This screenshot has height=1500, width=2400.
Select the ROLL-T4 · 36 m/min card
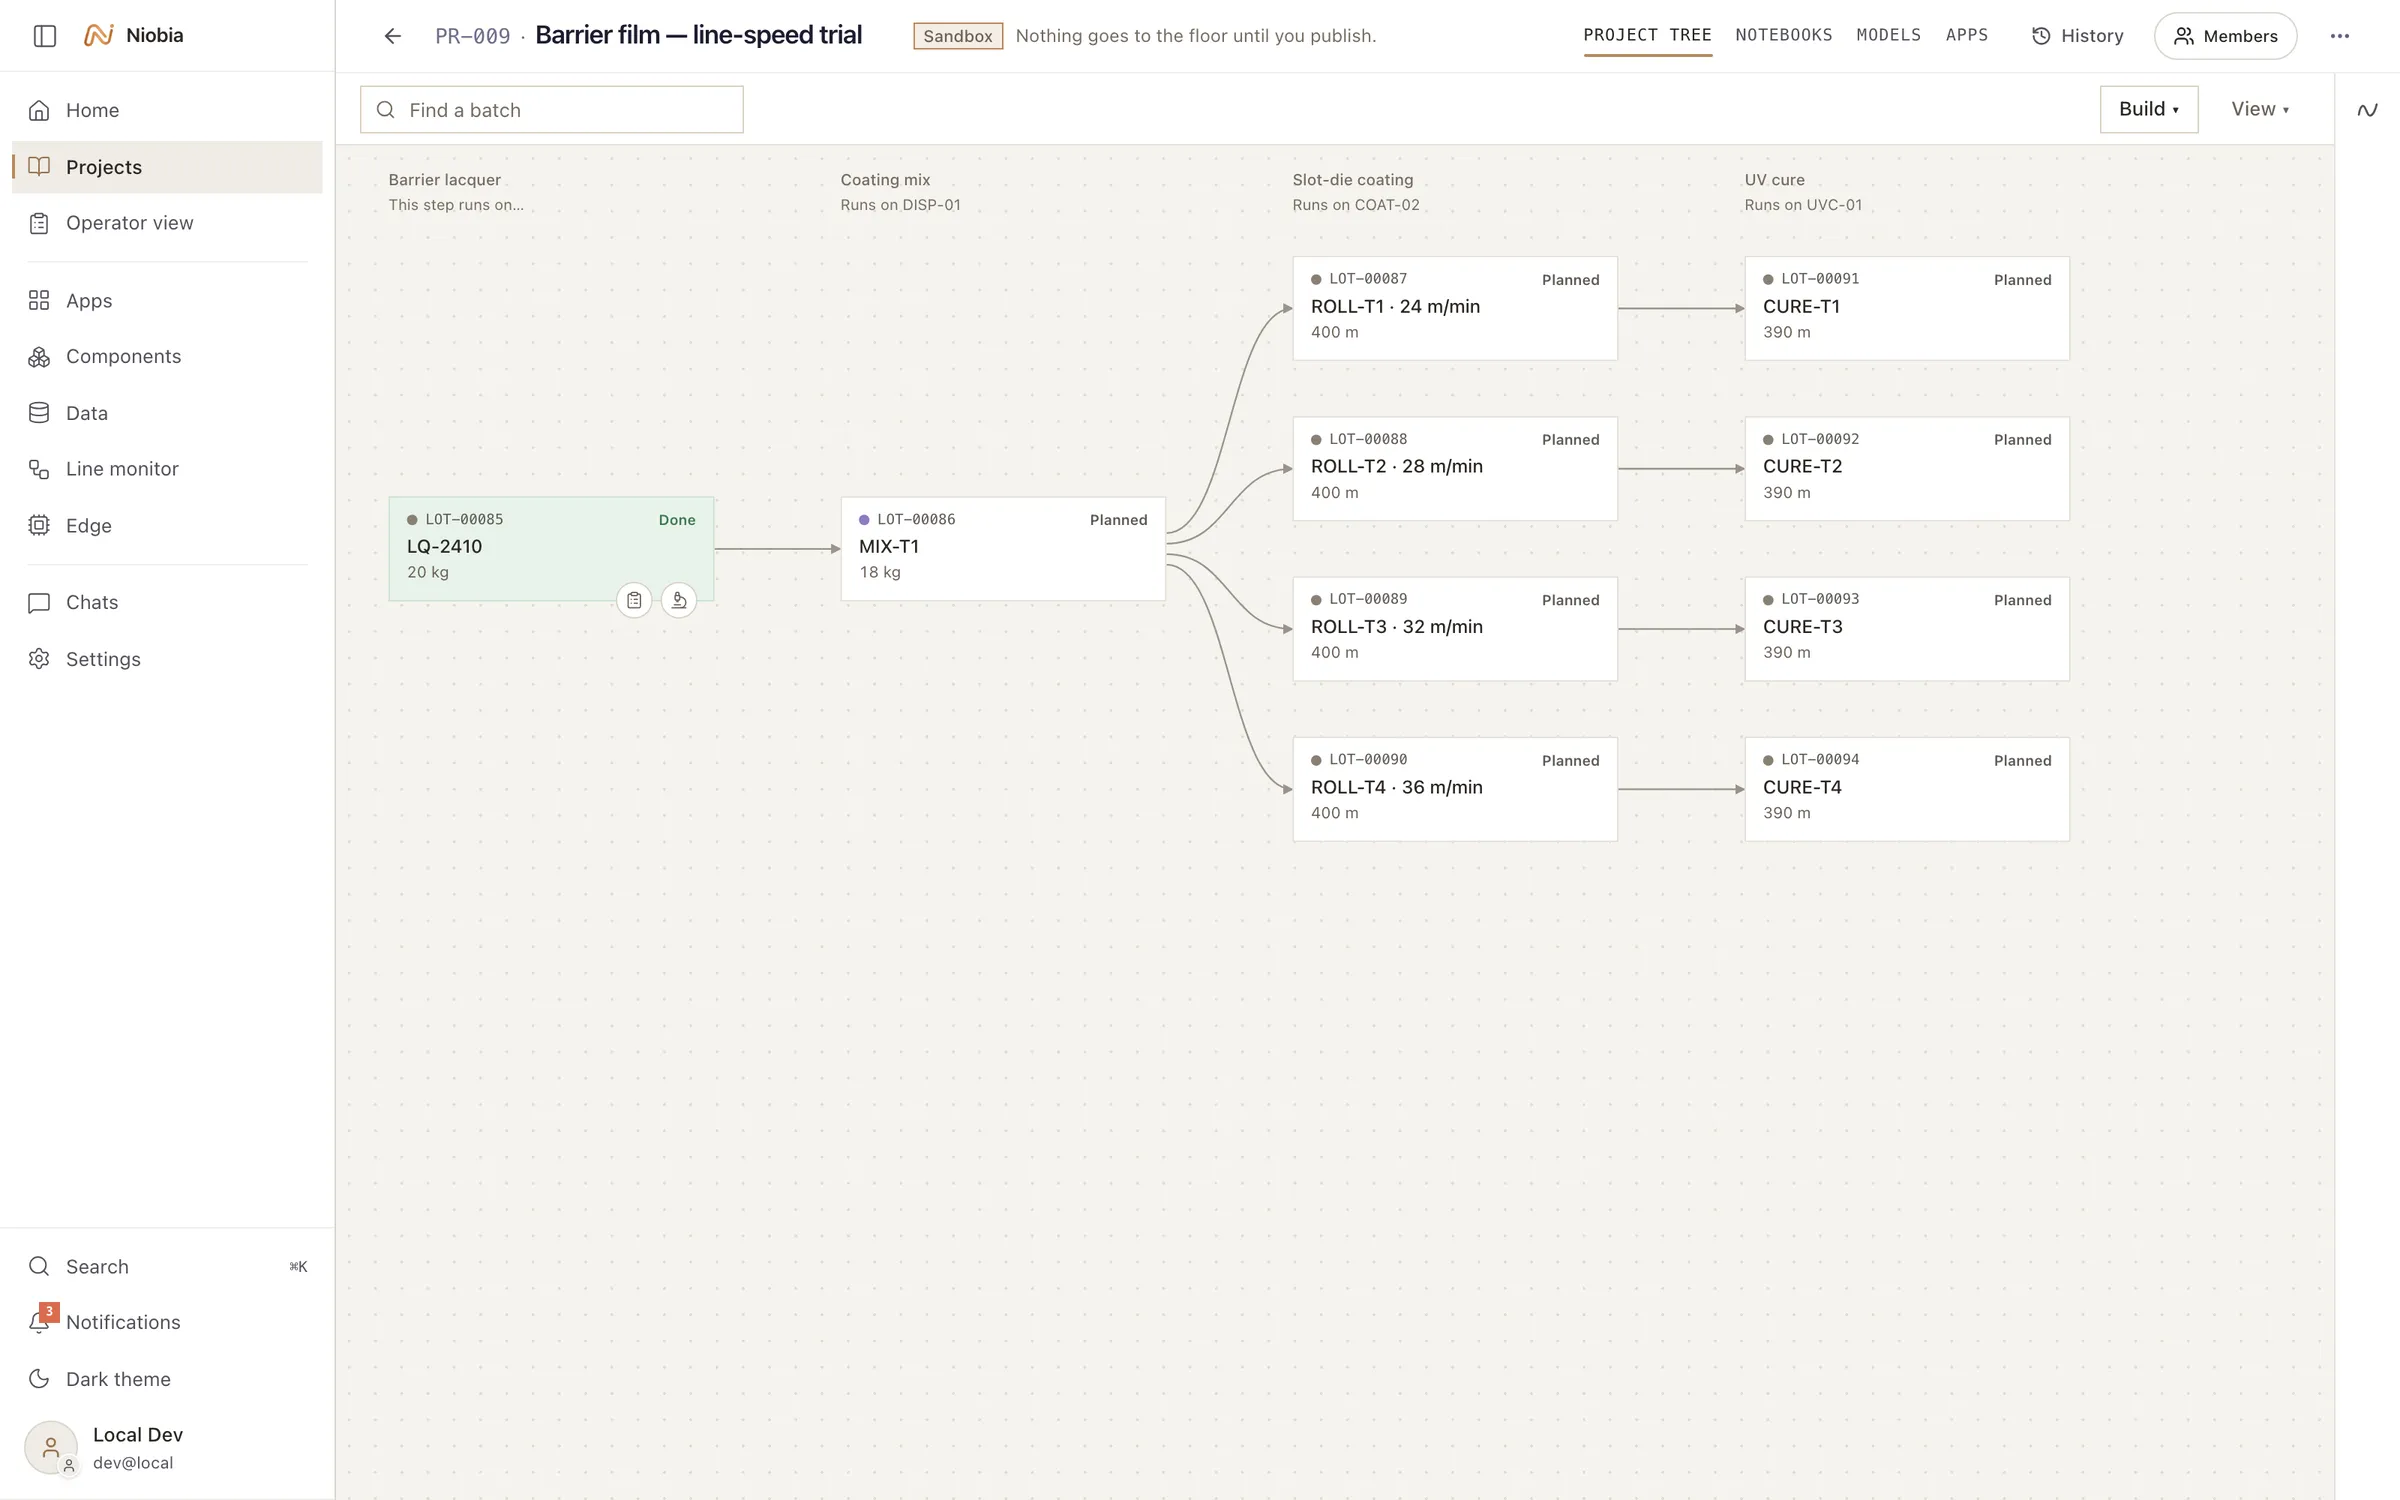point(1455,790)
